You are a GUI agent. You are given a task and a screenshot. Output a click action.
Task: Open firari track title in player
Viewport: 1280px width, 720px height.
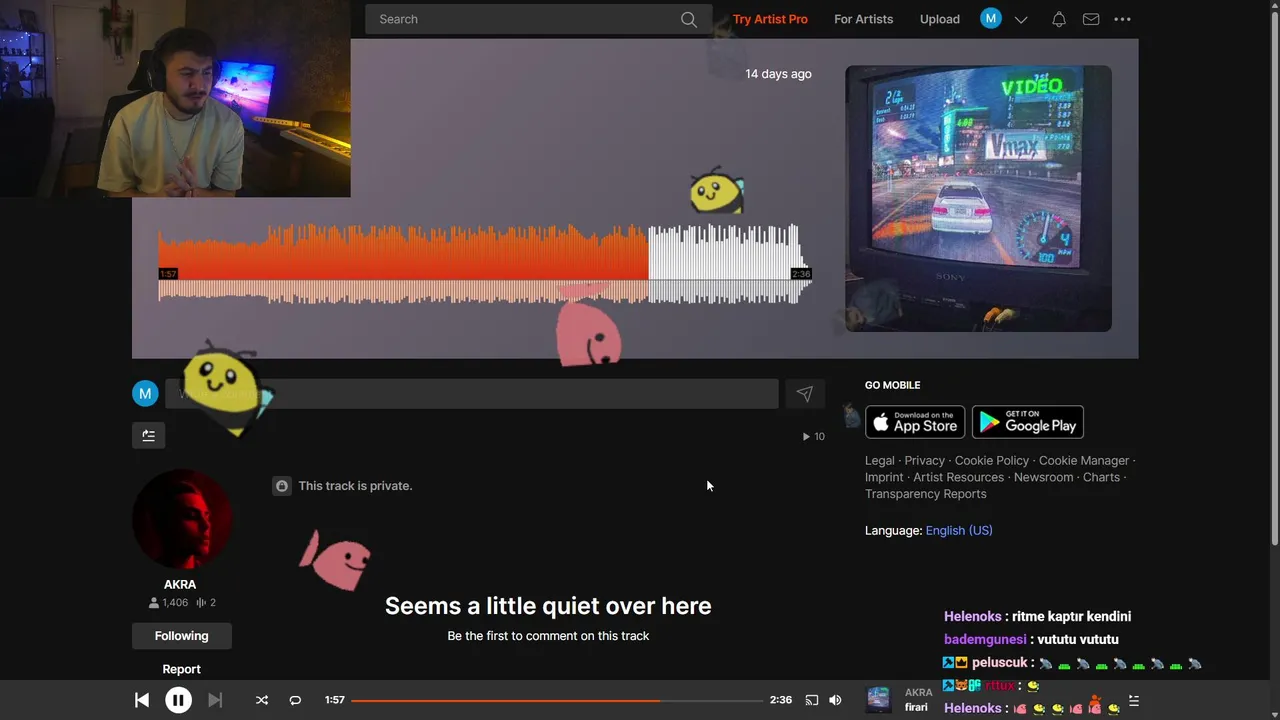tap(916, 708)
